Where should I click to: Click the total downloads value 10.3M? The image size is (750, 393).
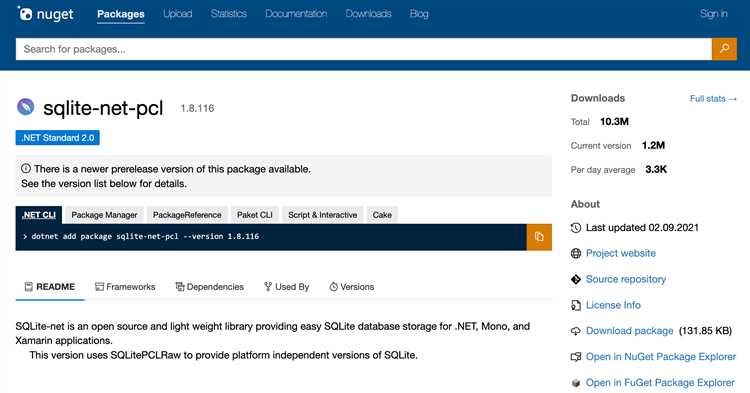click(614, 121)
